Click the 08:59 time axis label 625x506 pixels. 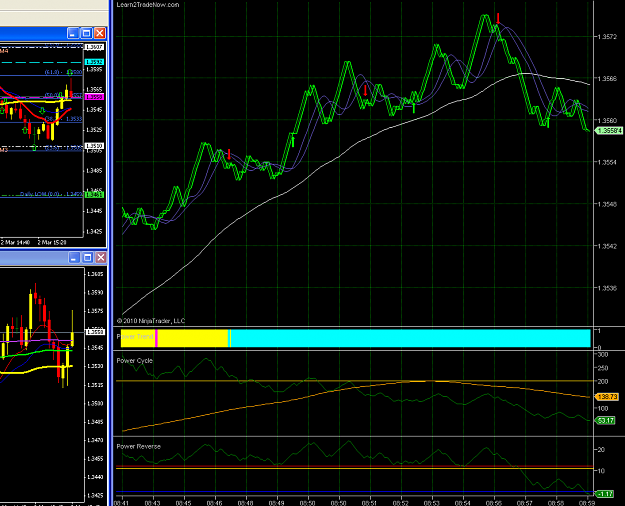[587, 503]
